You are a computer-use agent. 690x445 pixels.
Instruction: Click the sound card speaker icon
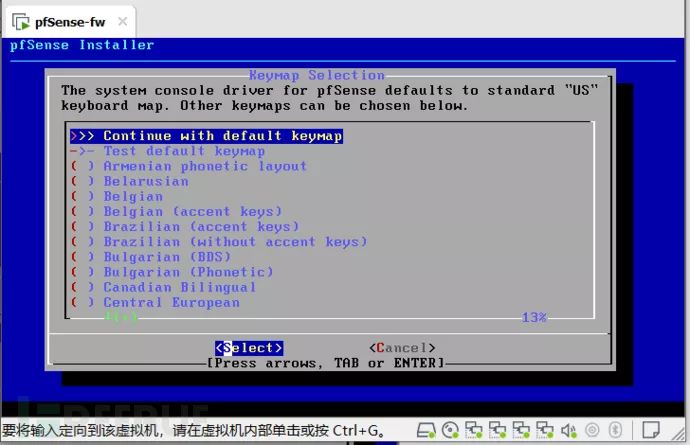(x=568, y=430)
